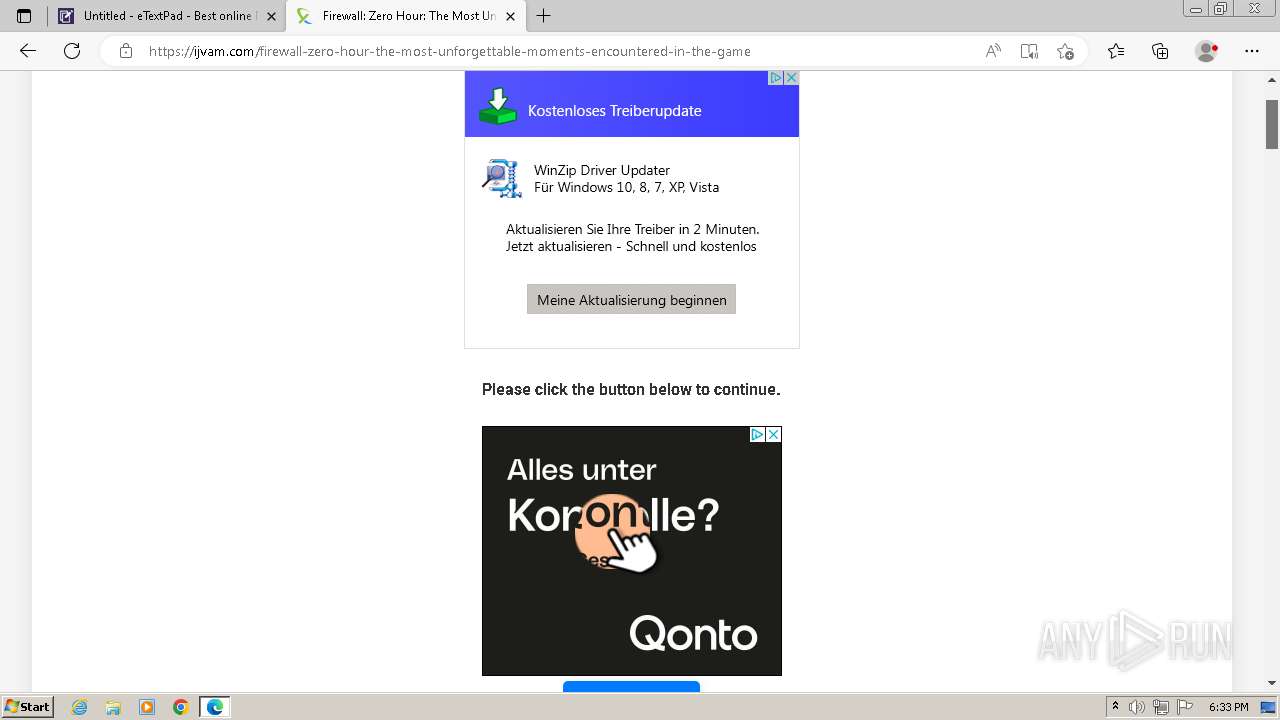This screenshot has width=1280, height=720.
Task: Open volume control in system tray
Action: point(1137,707)
